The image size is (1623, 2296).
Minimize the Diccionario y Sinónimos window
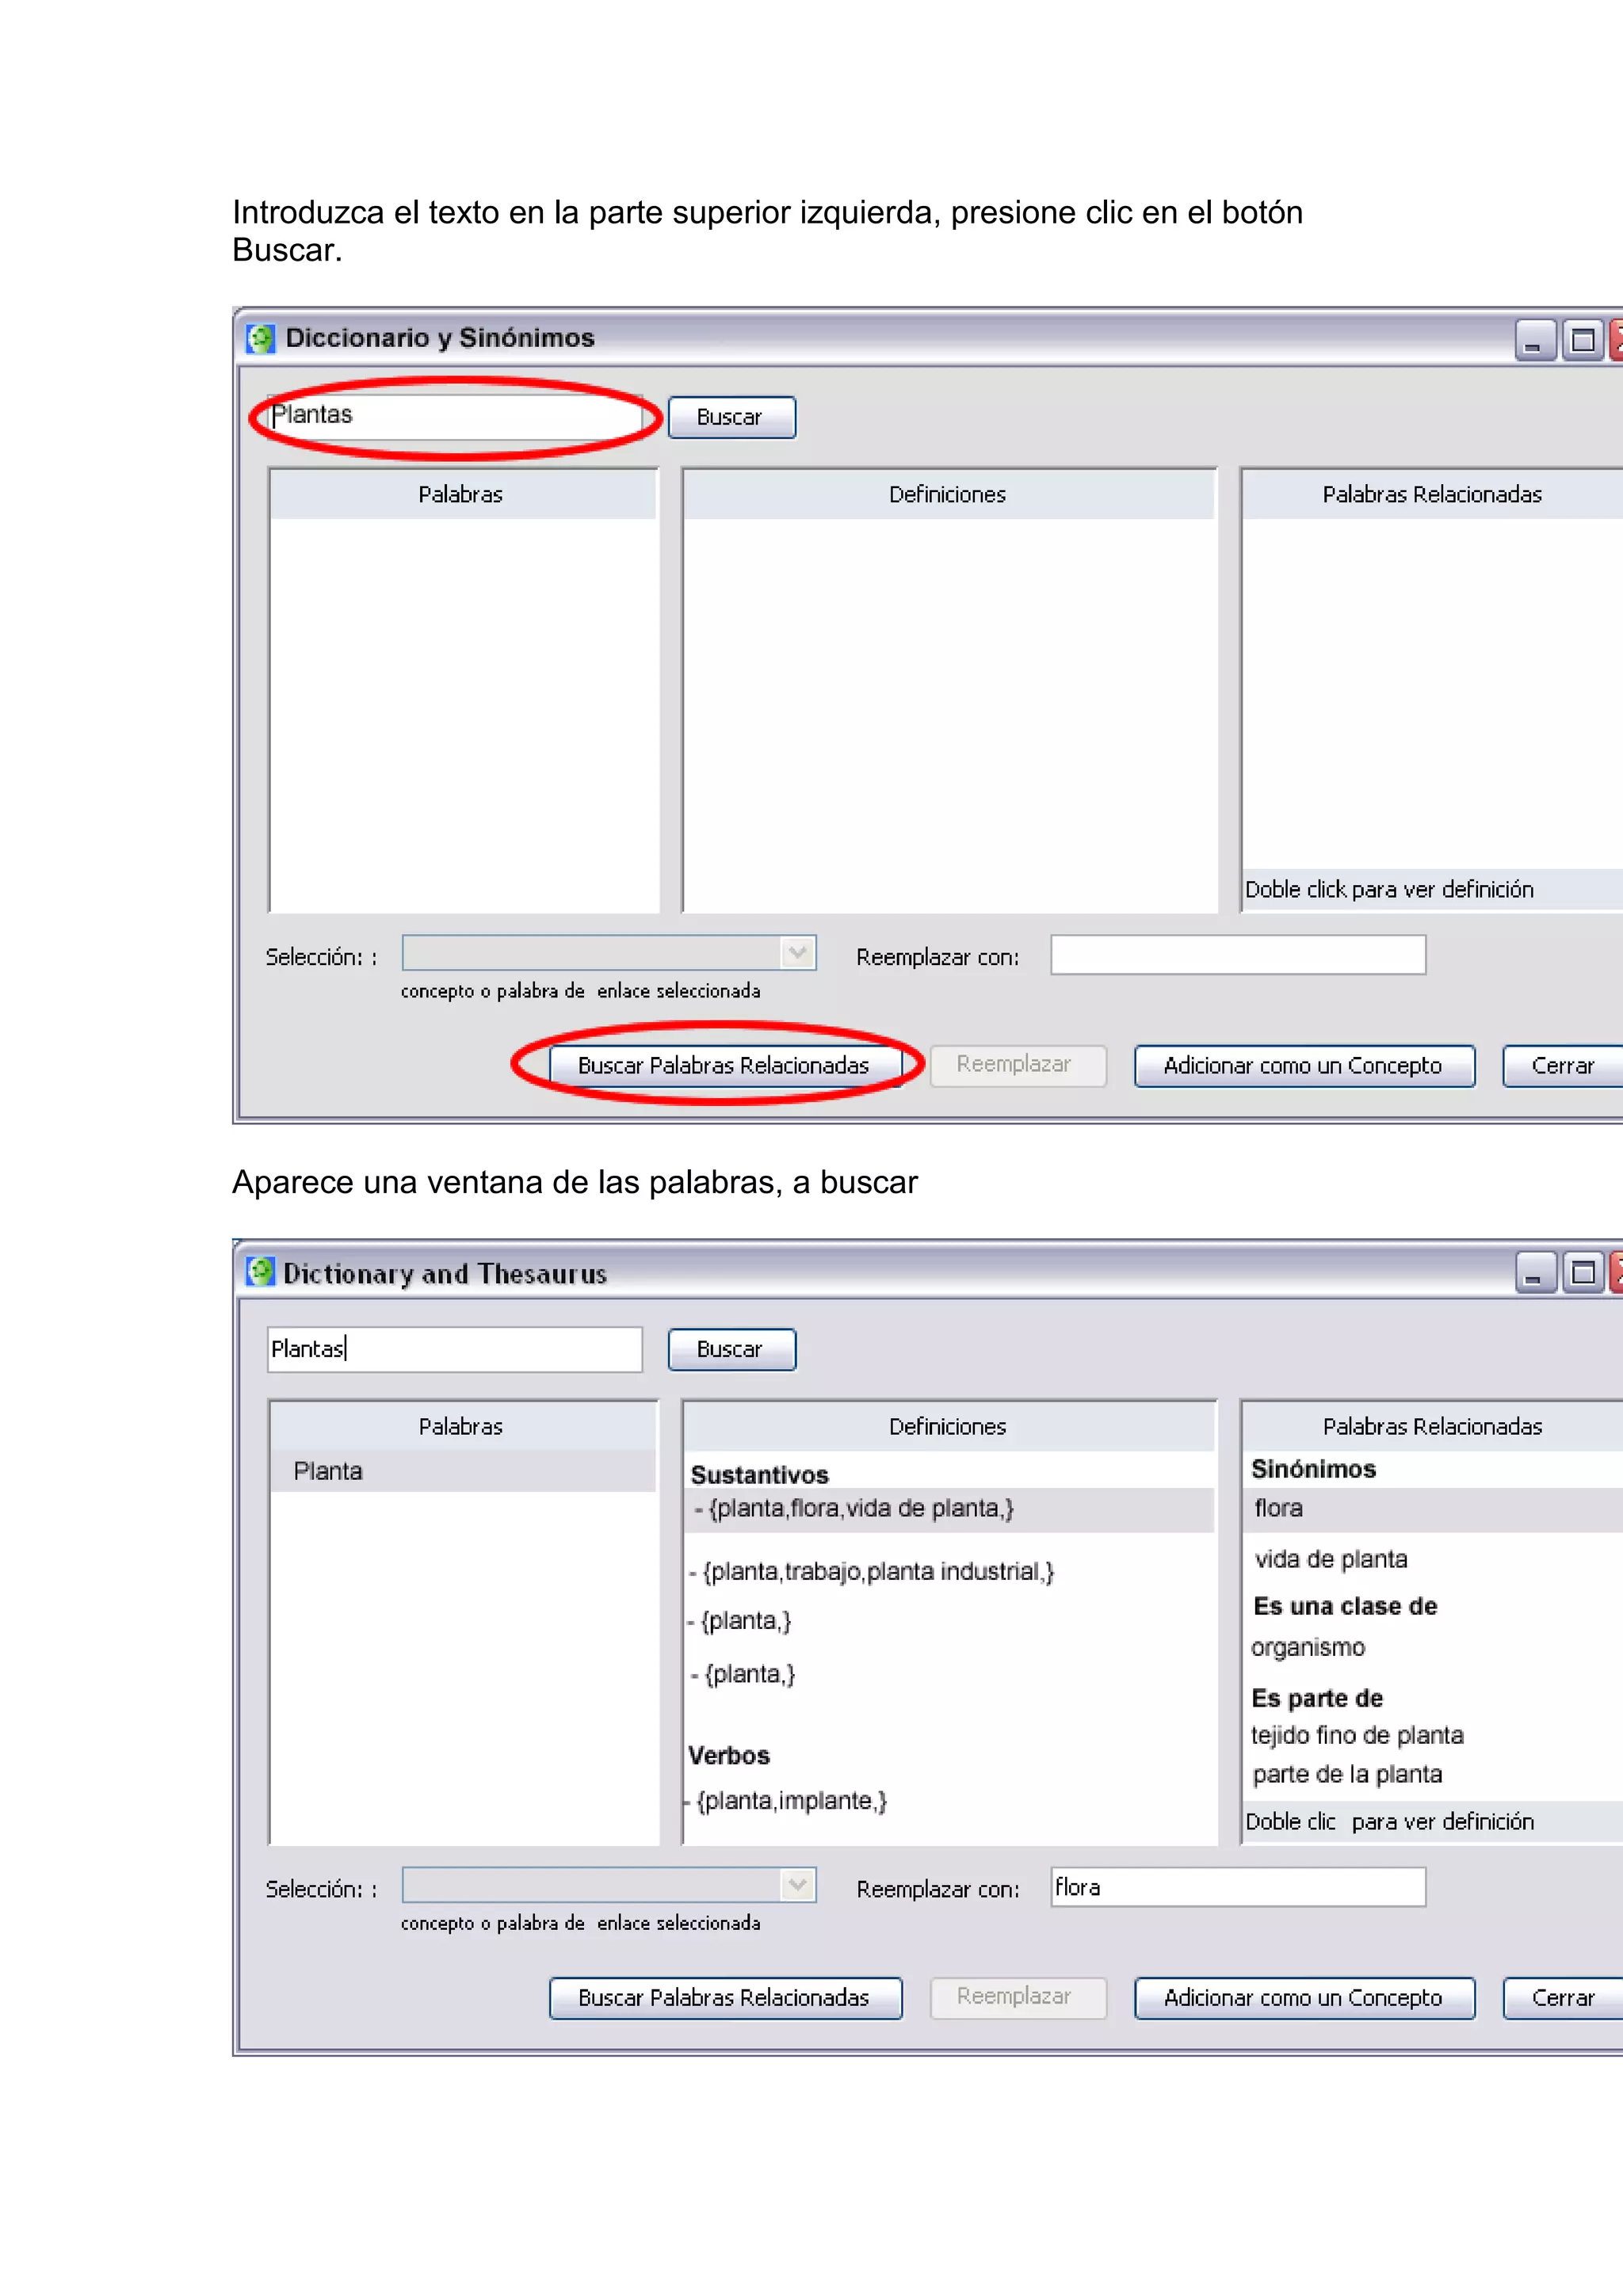point(1534,340)
